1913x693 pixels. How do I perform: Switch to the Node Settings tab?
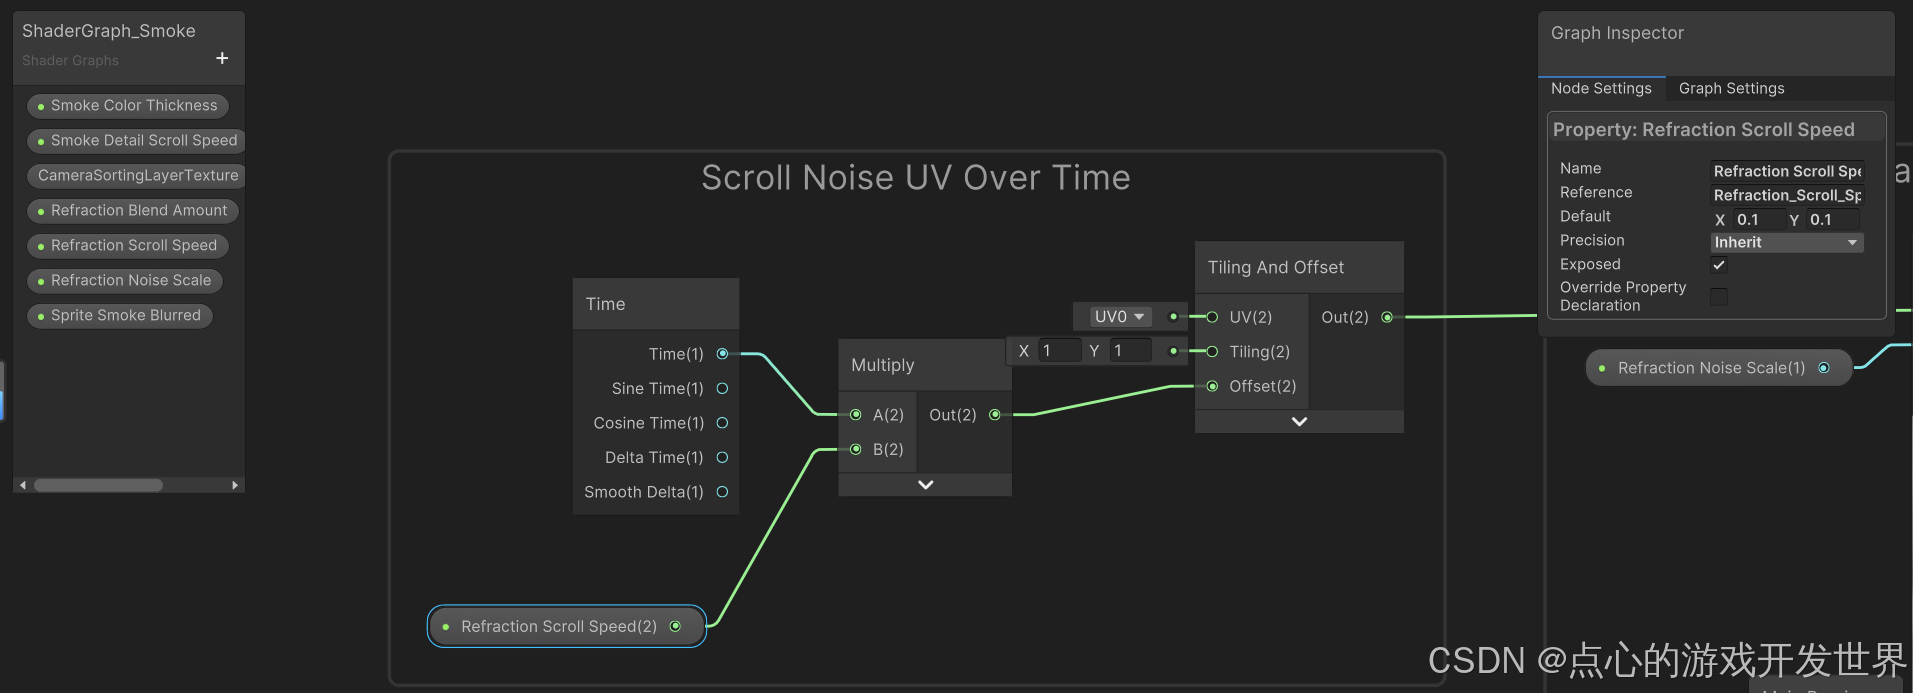1601,89
